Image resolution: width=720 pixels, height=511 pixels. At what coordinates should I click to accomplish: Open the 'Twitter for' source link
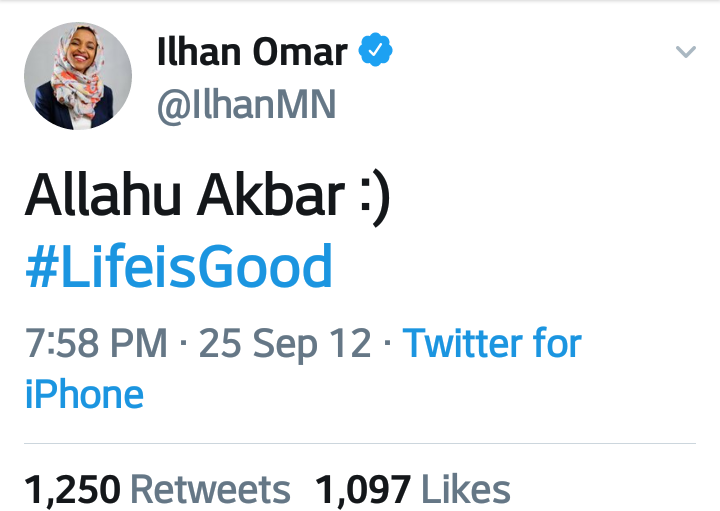tap(492, 343)
